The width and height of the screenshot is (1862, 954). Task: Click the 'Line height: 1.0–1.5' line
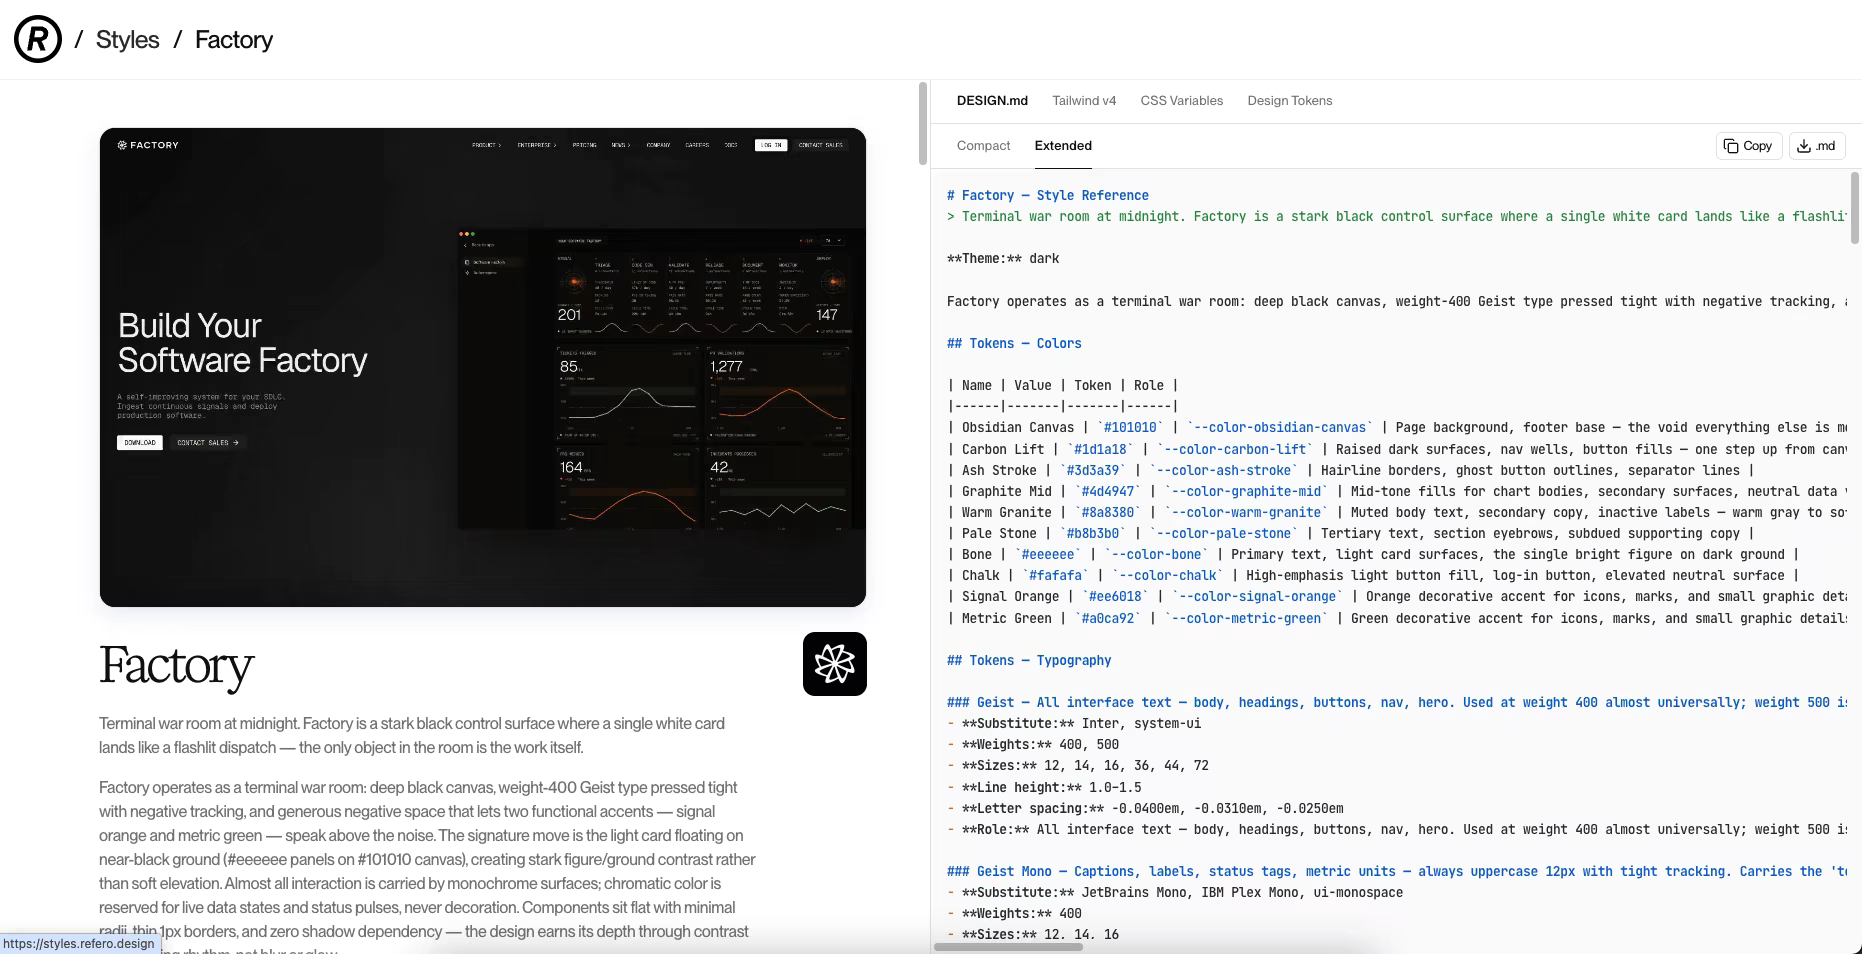[1044, 788]
